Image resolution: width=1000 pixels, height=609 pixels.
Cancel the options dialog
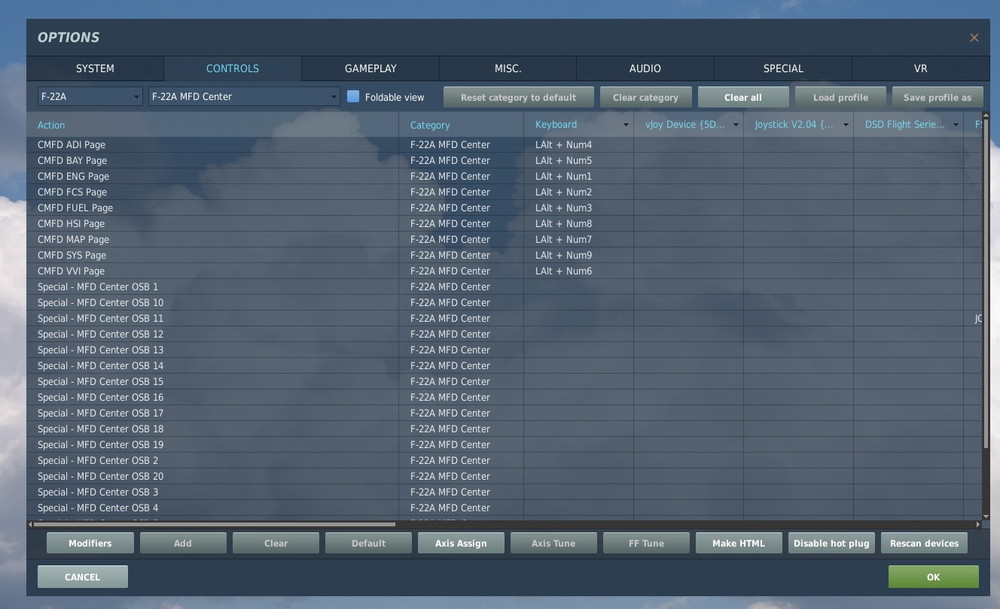pos(82,577)
